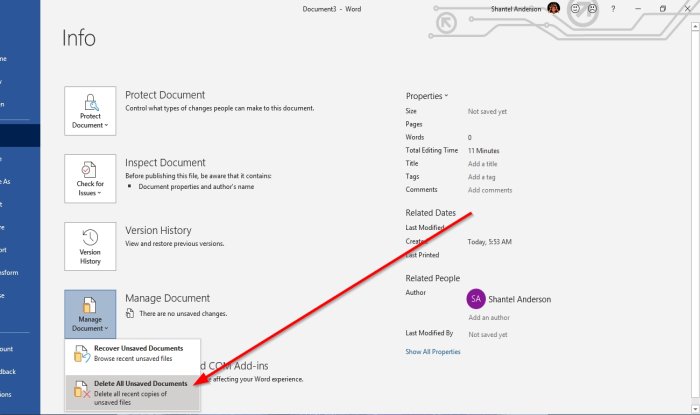The height and width of the screenshot is (415, 700).
Task: Open the Protect Document button
Action: tap(90, 111)
